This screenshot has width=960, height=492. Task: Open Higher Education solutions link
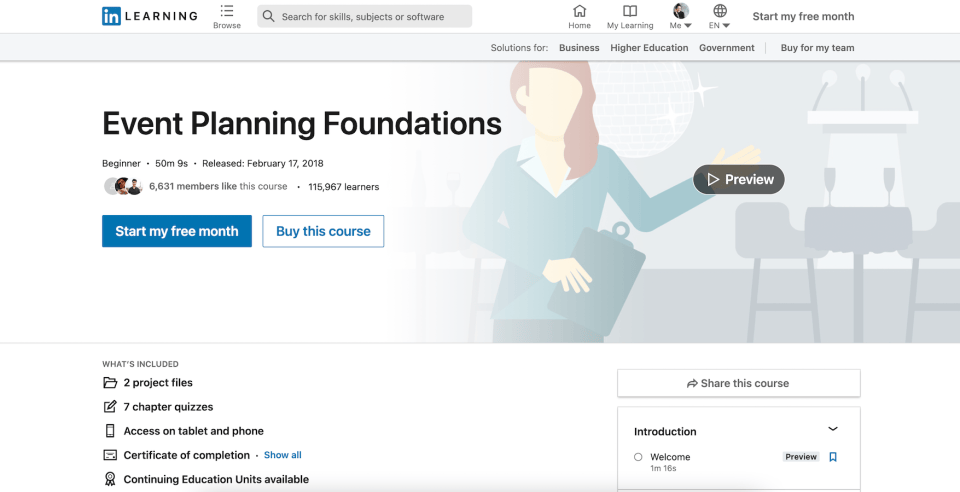click(649, 48)
